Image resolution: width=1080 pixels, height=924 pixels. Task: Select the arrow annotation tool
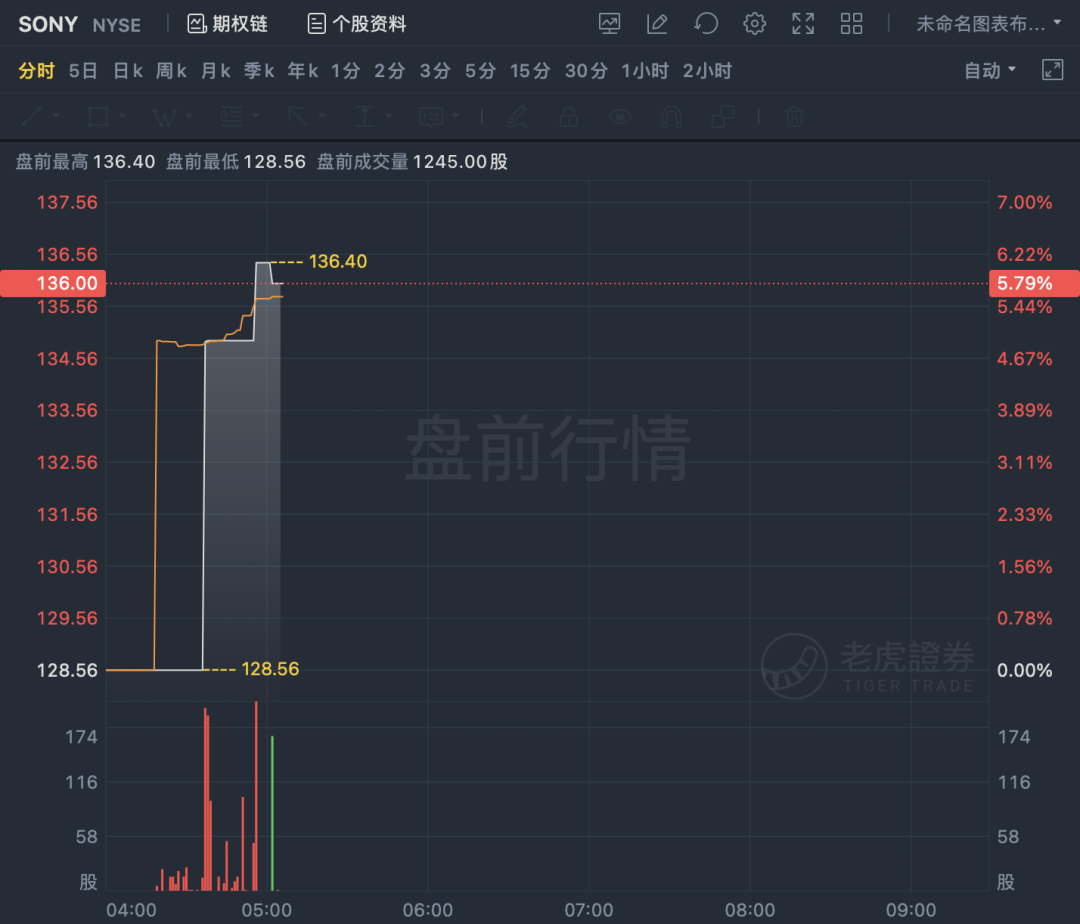point(298,116)
